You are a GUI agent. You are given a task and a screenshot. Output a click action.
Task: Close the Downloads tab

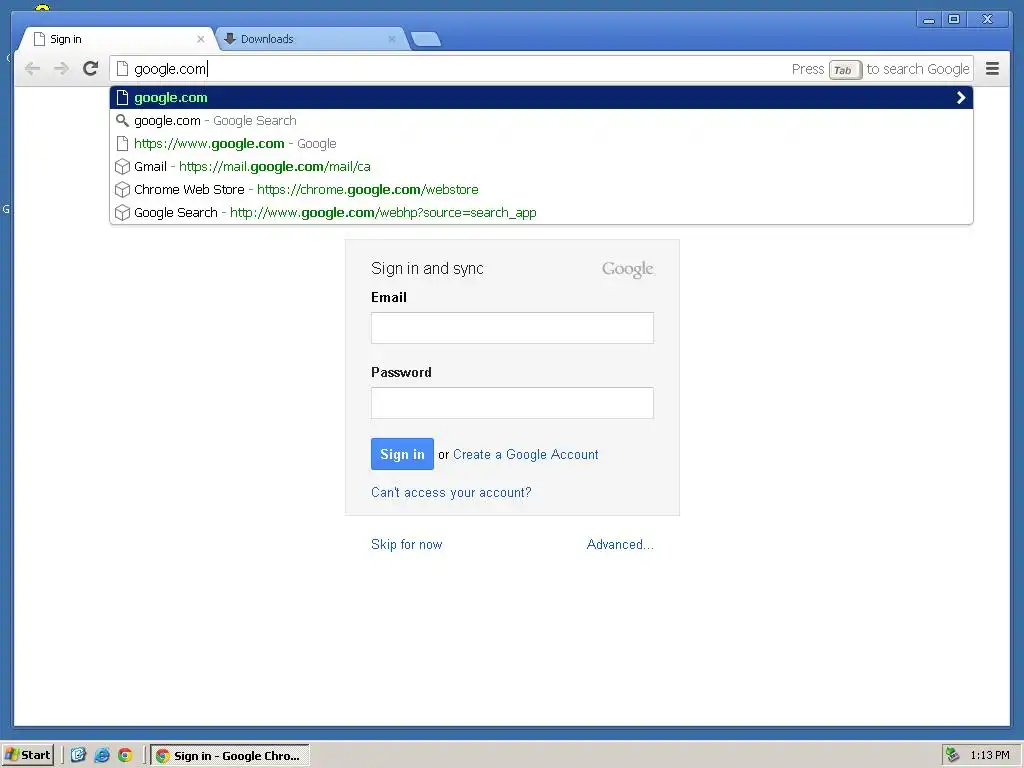392,39
